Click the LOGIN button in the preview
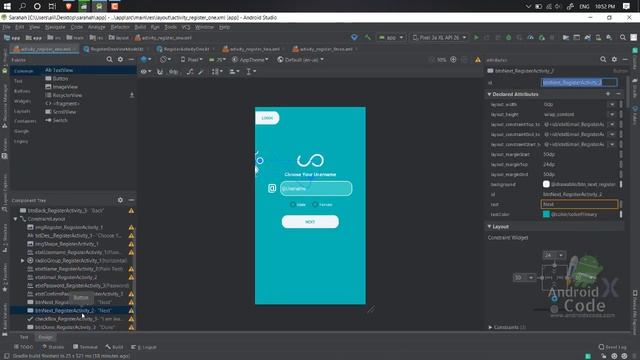 [267, 118]
